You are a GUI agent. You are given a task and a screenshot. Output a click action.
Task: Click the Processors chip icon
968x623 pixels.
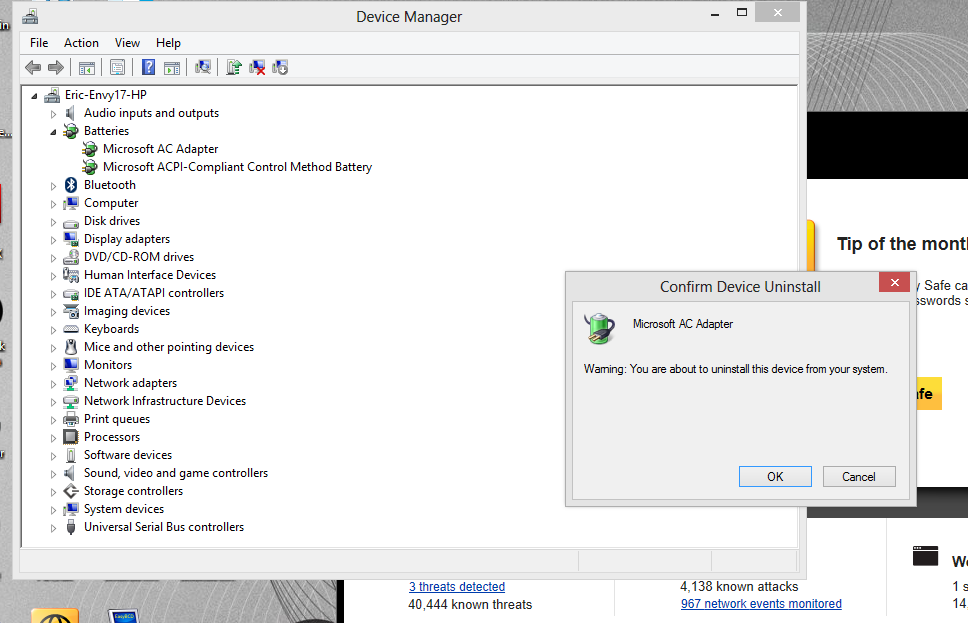point(71,437)
